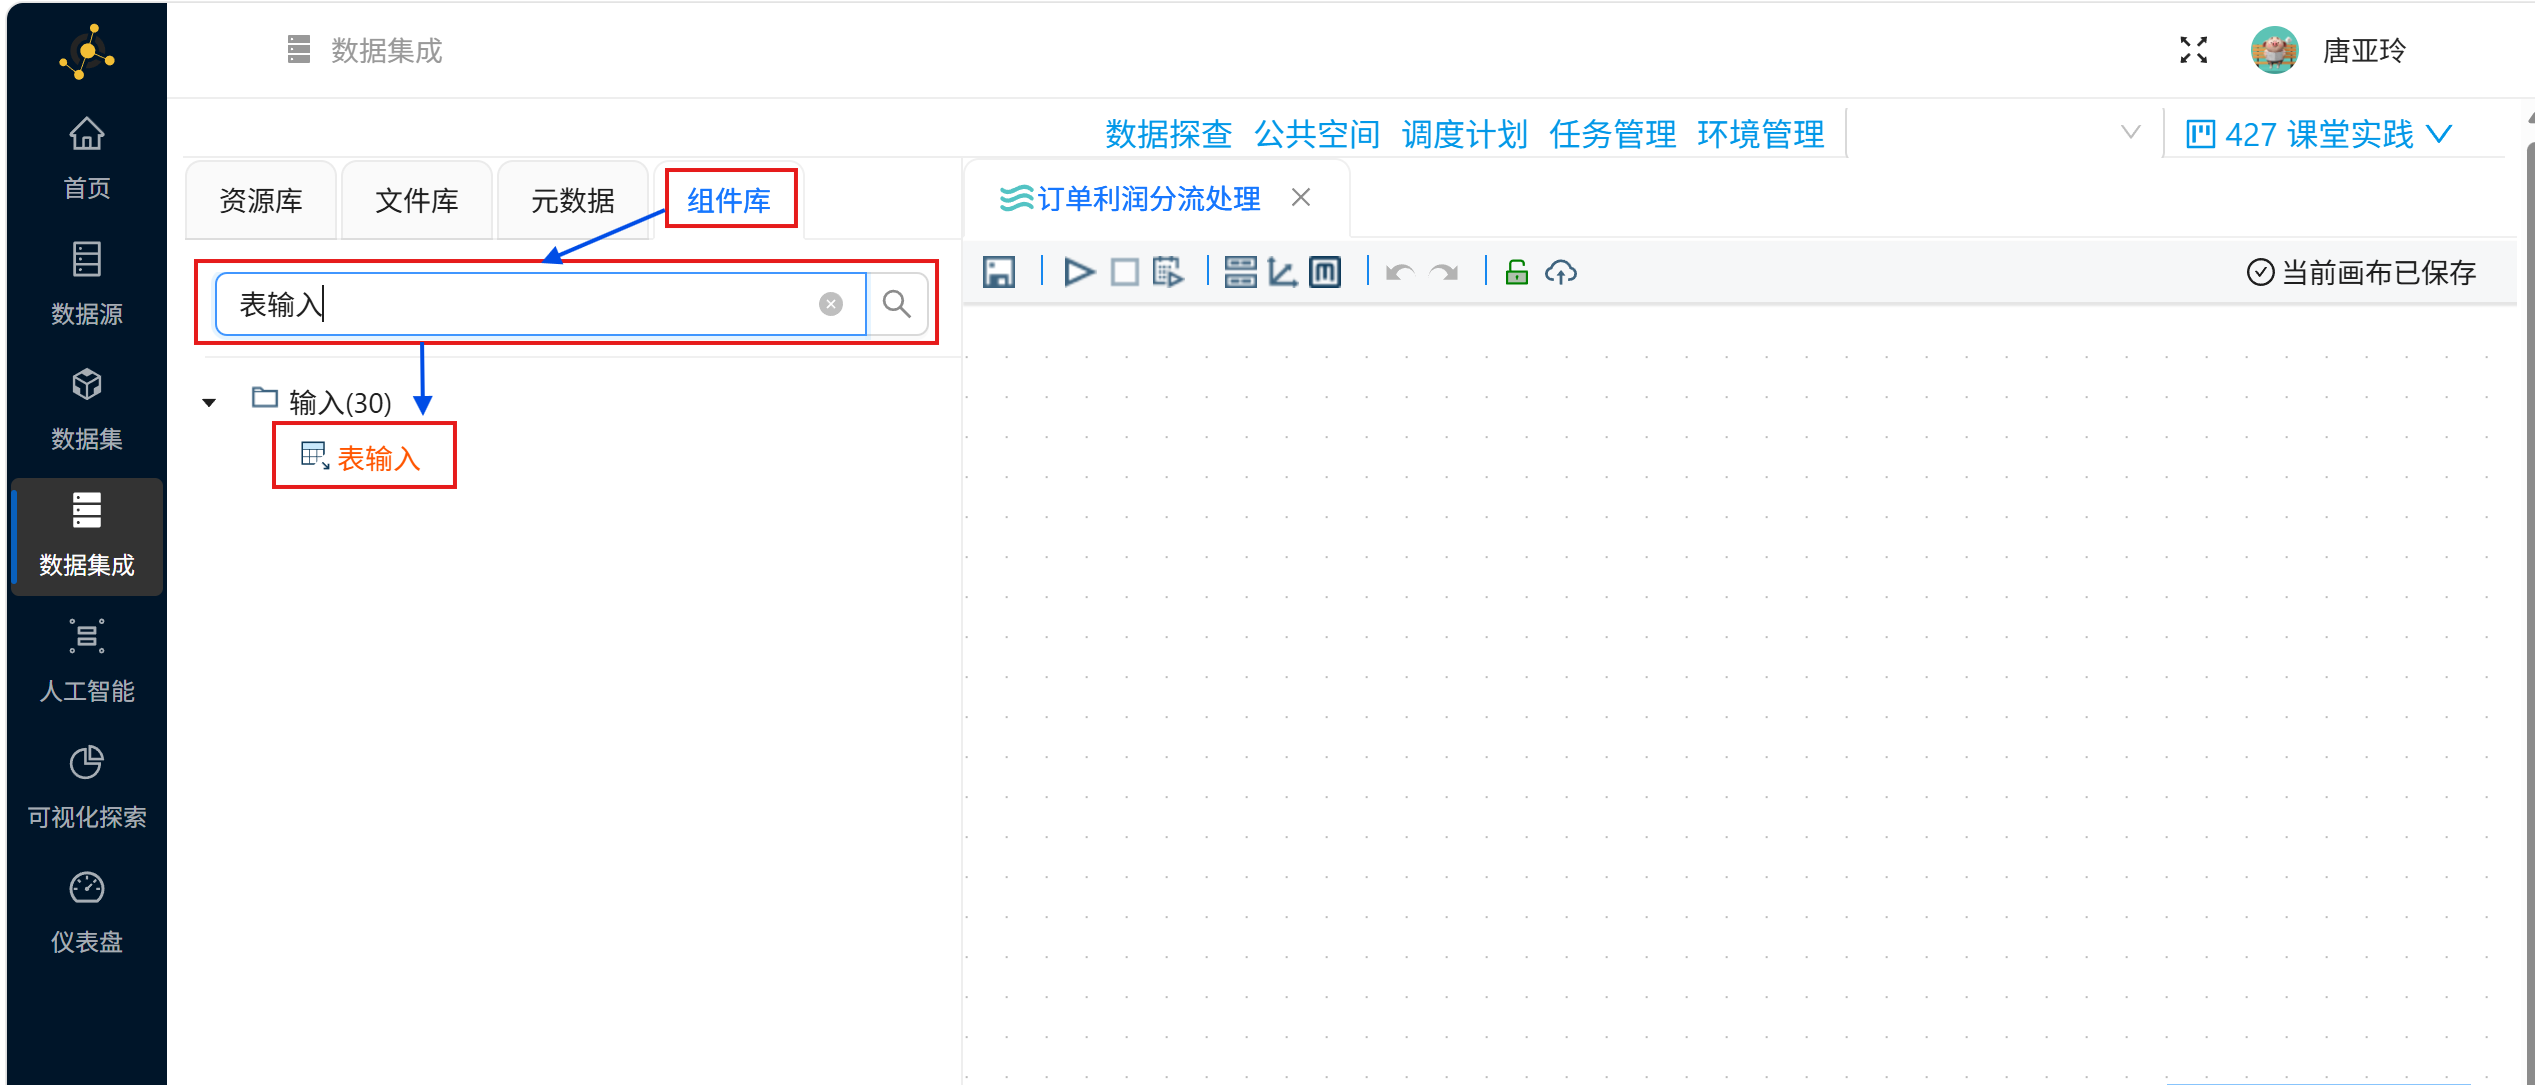Collapse the 输入(30) folder
This screenshot has width=2535, height=1085.
coord(209,403)
